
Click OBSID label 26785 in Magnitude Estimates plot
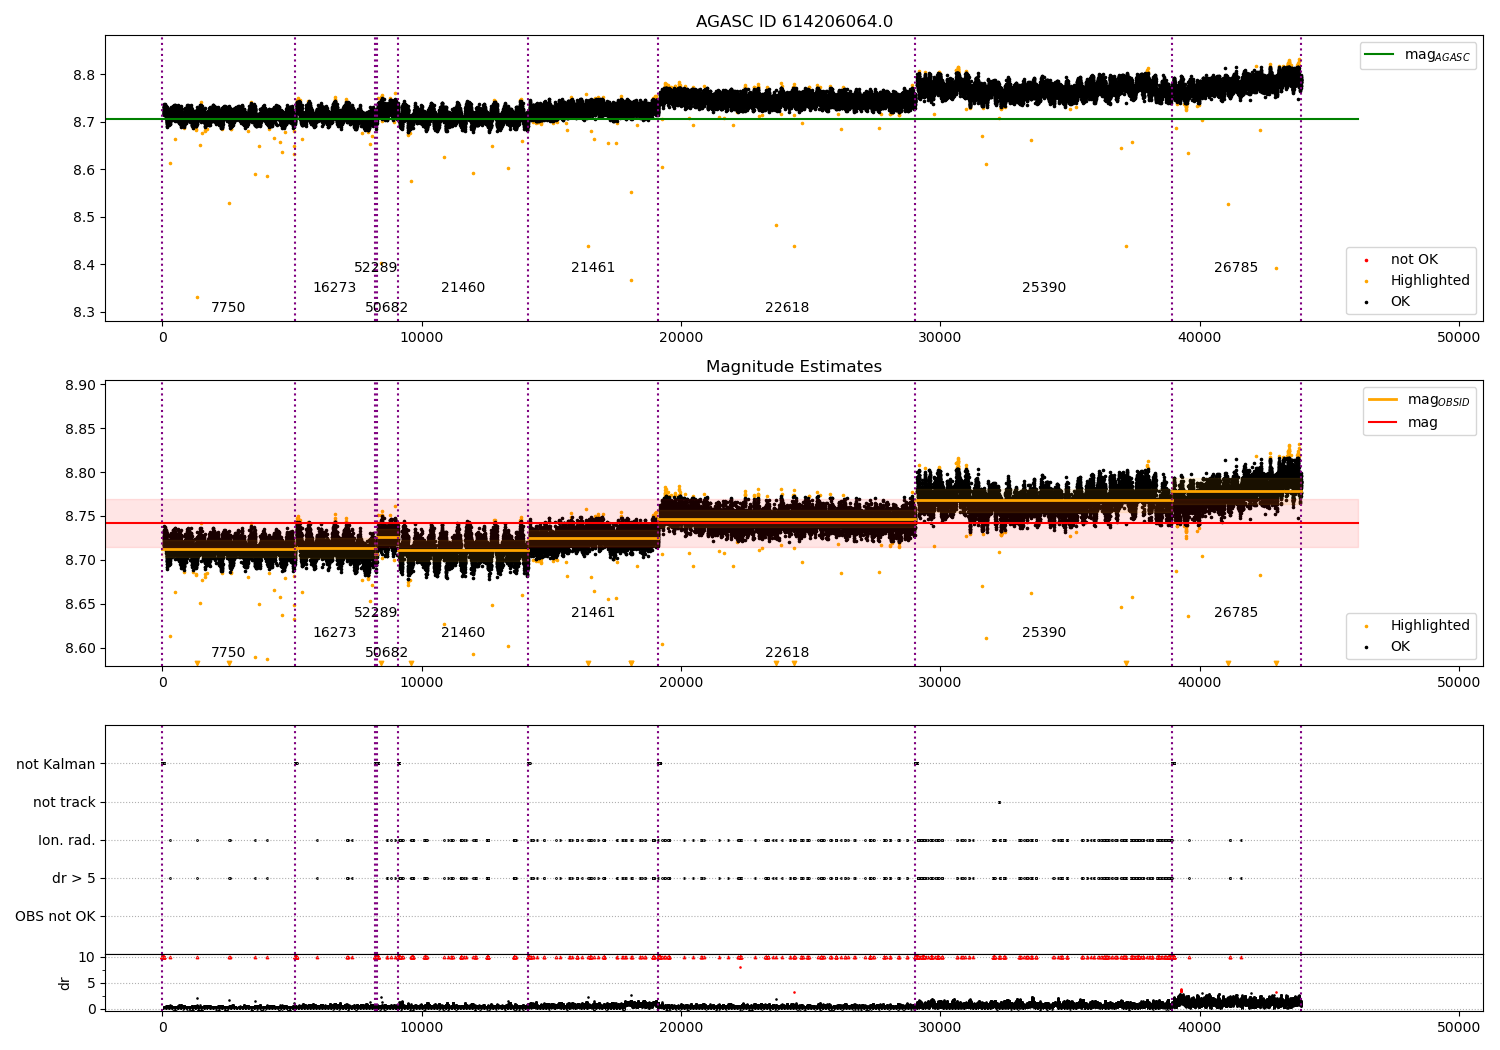tap(1236, 613)
